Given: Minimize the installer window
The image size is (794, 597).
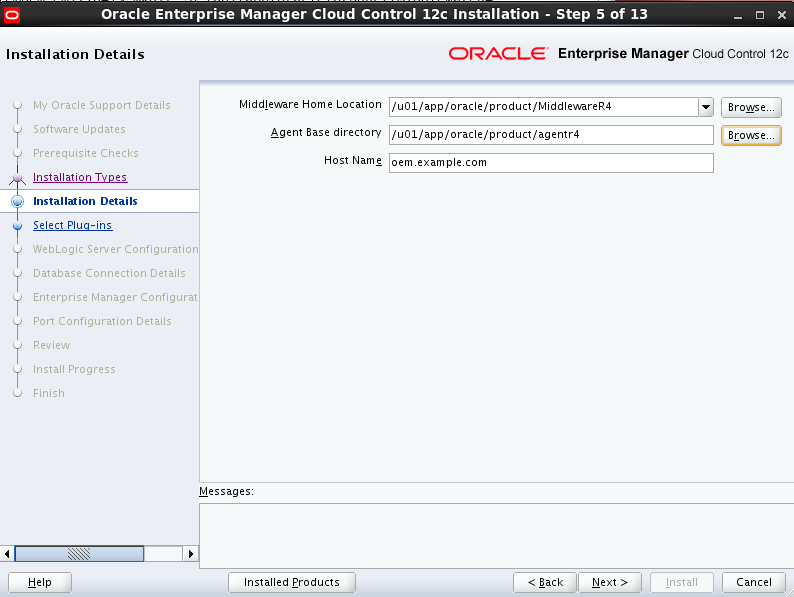Looking at the screenshot, I should 738,16.
